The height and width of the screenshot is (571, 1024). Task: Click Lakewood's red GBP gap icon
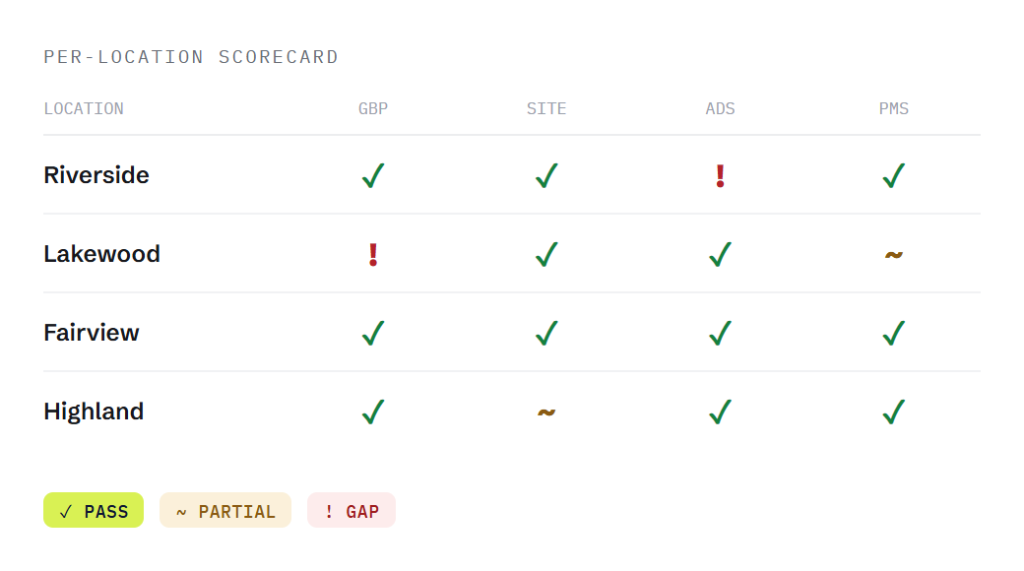pos(373,254)
